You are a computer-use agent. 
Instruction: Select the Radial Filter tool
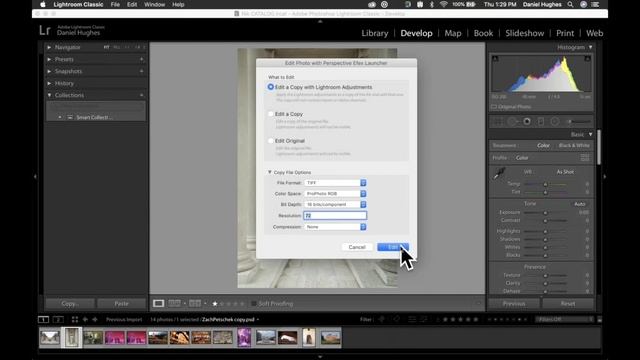555,122
